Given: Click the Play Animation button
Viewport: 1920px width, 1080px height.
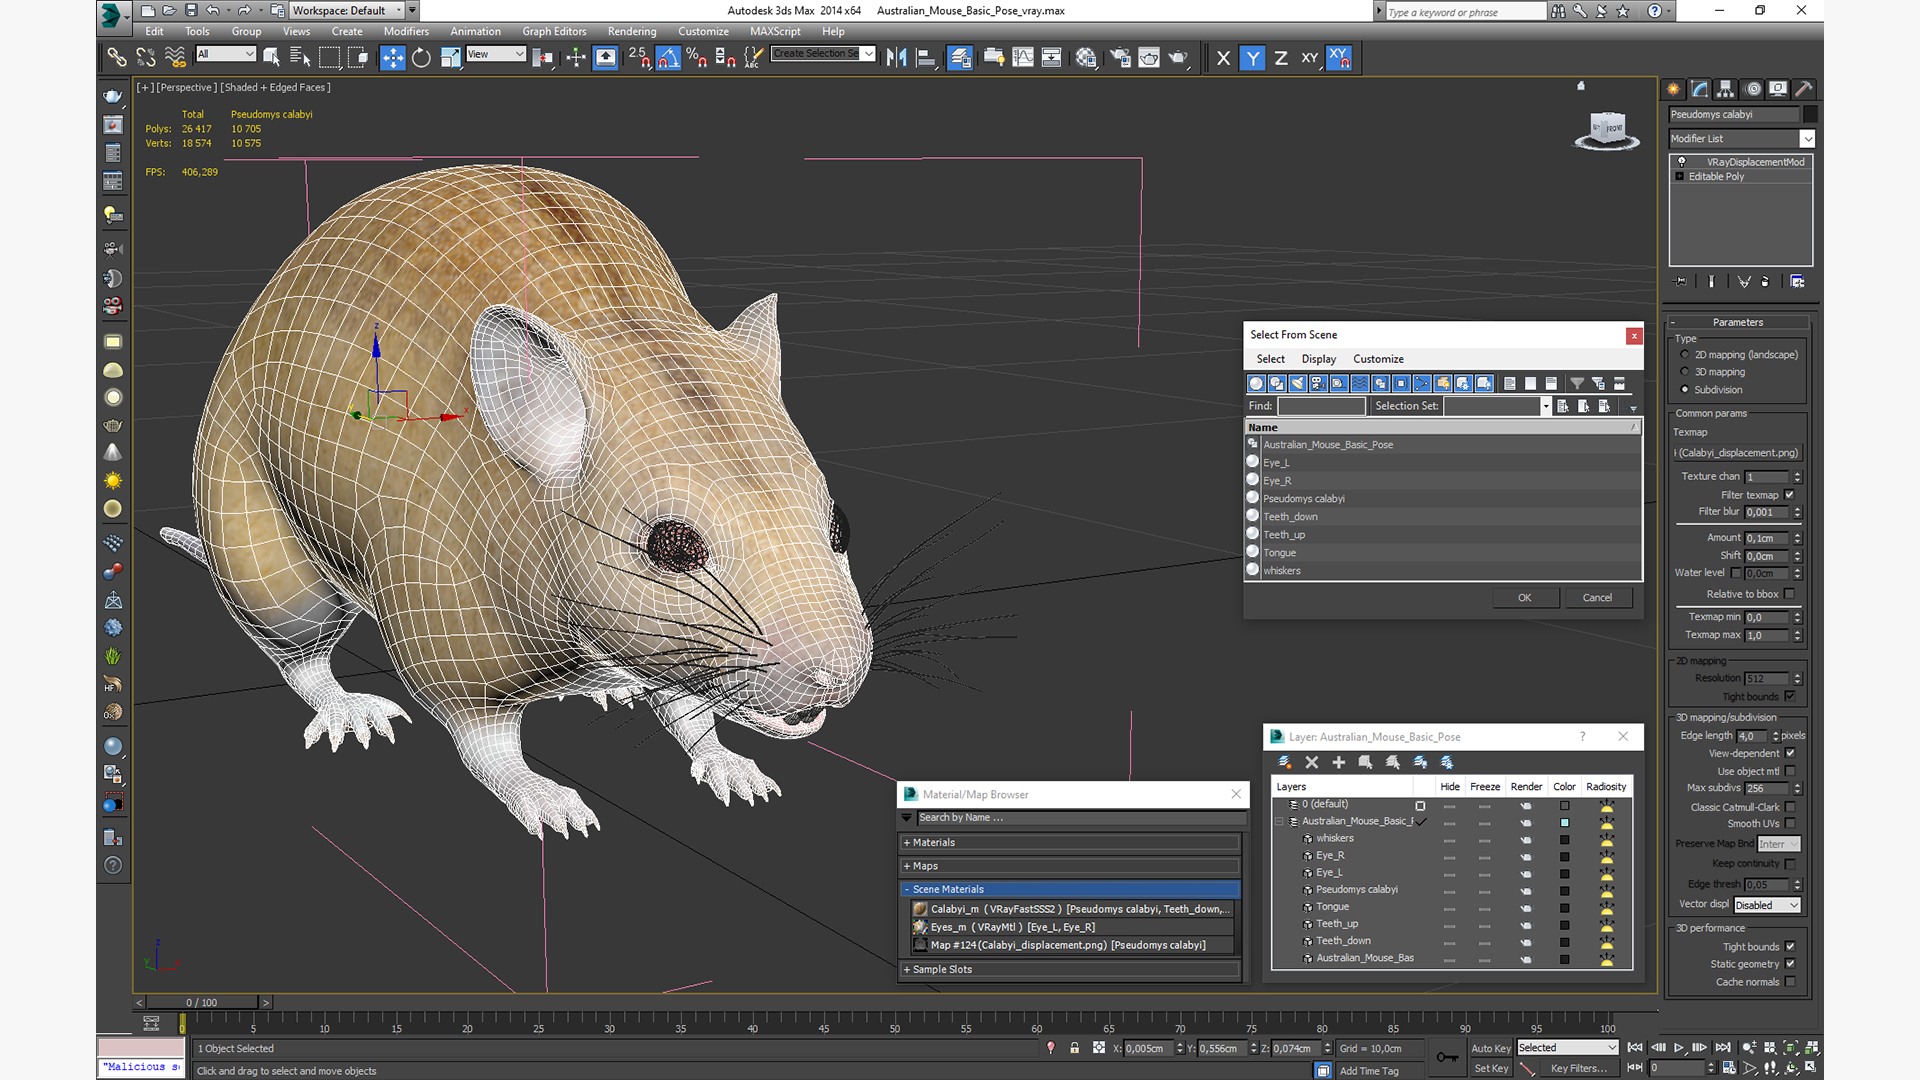Looking at the screenshot, I should 1679,1047.
